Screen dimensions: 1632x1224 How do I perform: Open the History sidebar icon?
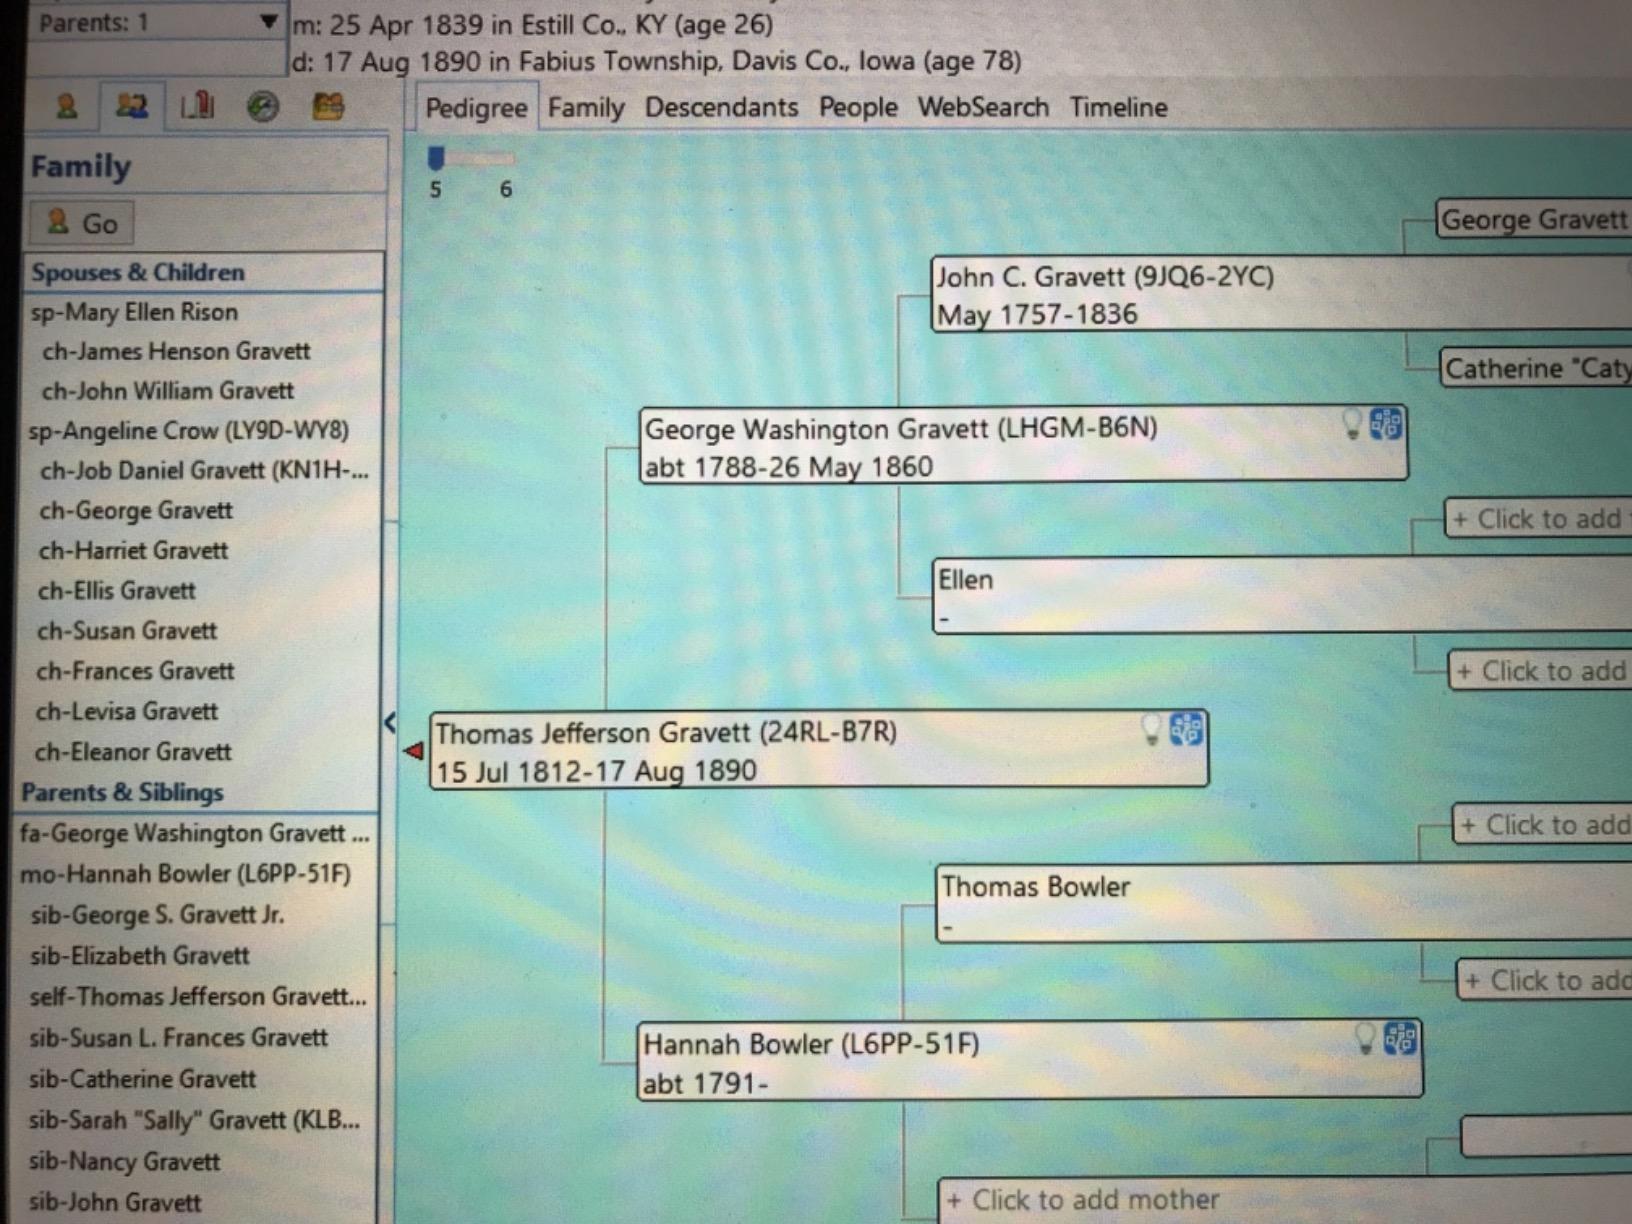pos(263,106)
